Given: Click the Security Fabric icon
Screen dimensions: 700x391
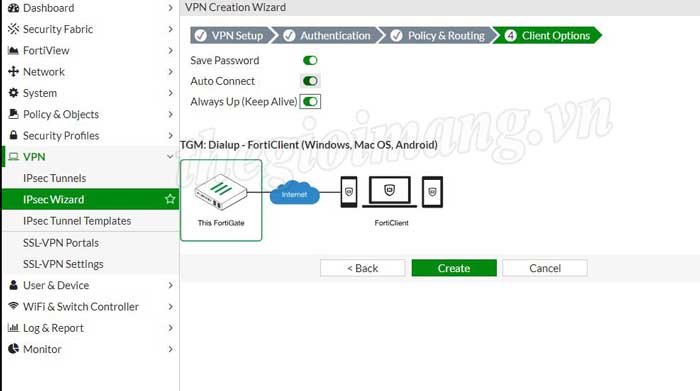Looking at the screenshot, I should [x=13, y=29].
